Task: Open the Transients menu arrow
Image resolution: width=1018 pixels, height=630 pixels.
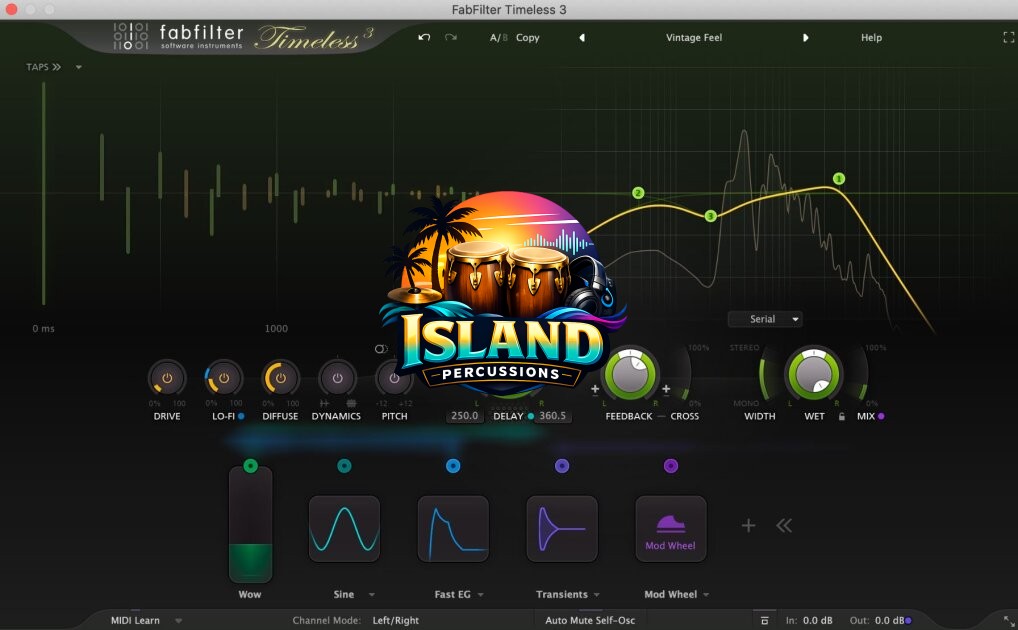Action: (x=597, y=594)
